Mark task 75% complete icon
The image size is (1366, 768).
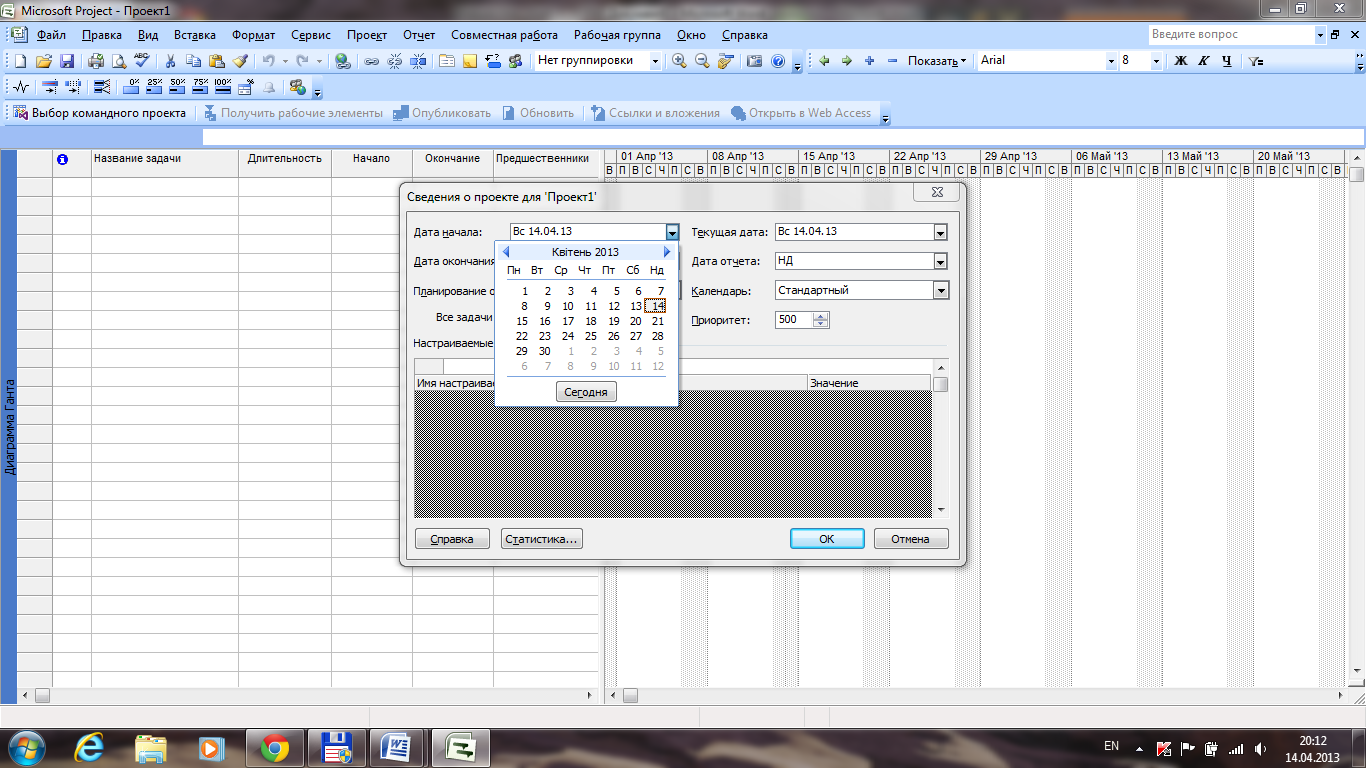200,86
